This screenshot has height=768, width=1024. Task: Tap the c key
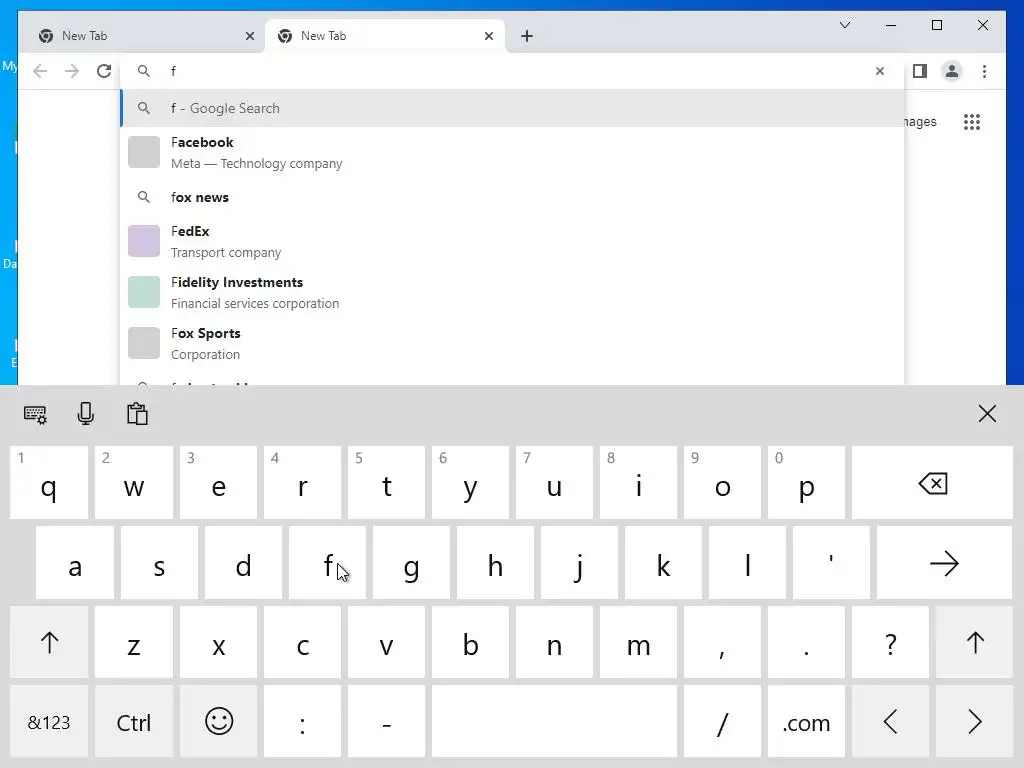coord(302,643)
